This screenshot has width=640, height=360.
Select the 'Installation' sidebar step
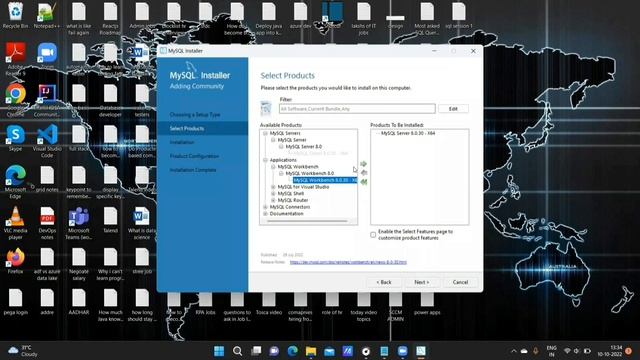pos(182,142)
